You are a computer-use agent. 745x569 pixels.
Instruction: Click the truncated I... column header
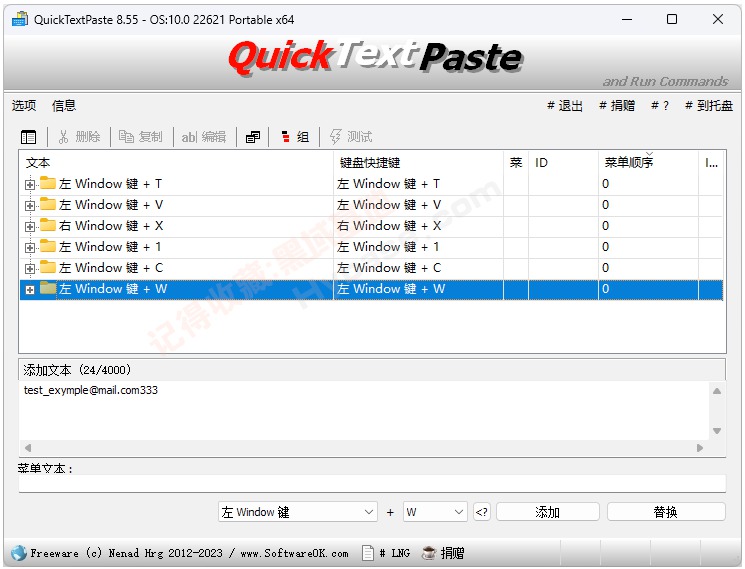coord(711,162)
